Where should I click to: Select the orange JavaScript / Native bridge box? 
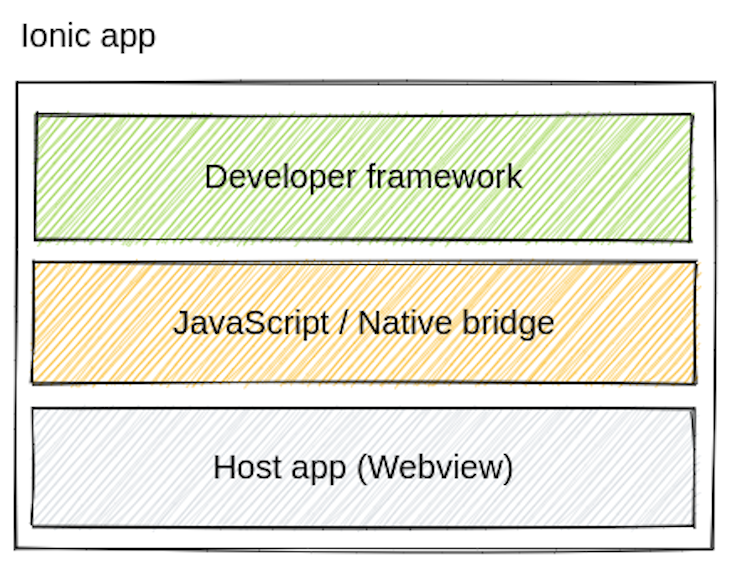(x=364, y=323)
